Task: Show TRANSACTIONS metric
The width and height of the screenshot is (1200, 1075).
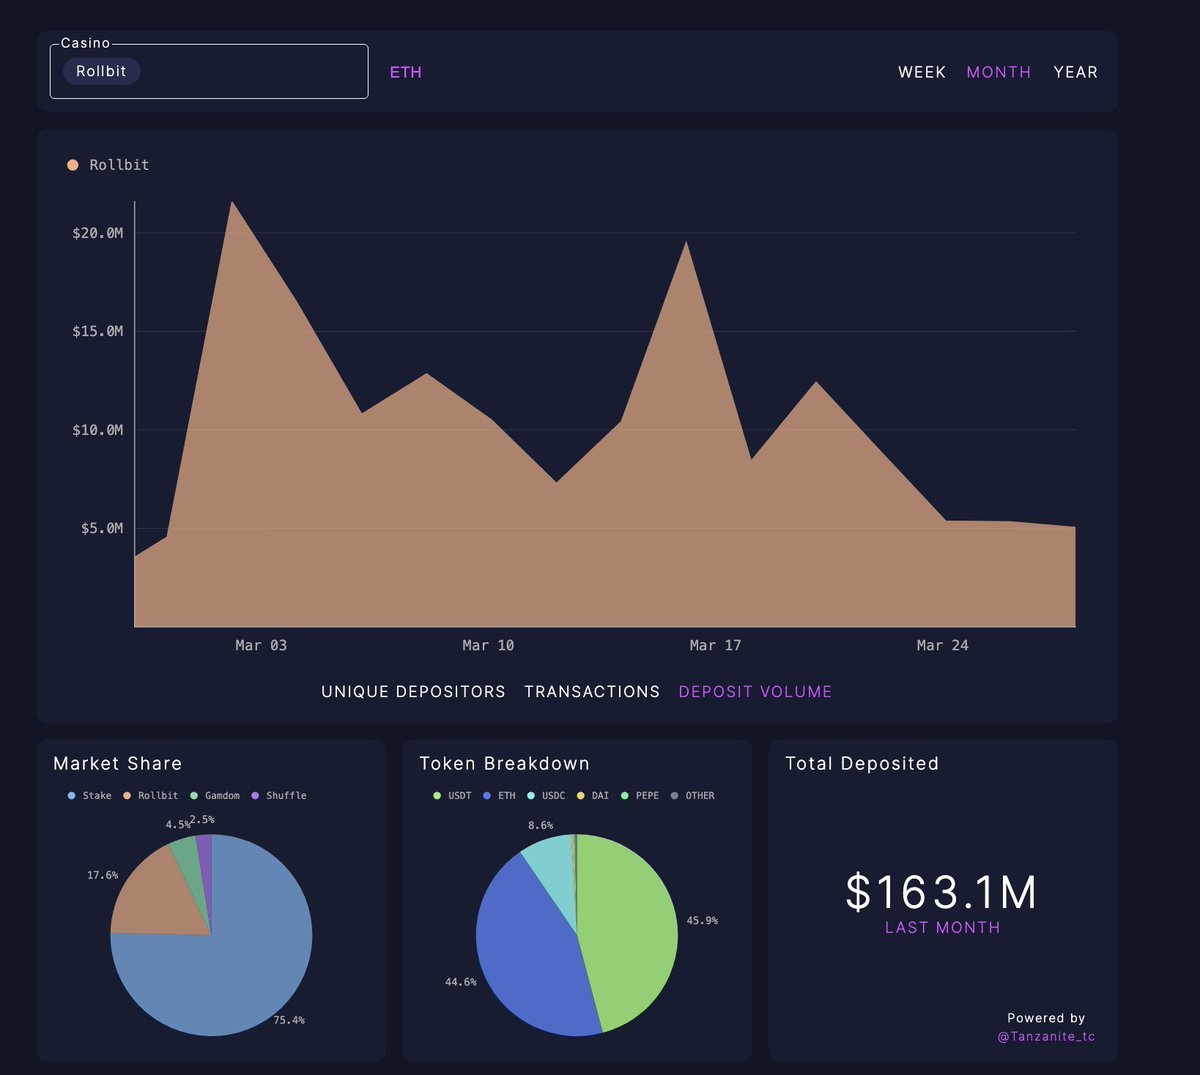Action: coord(592,692)
